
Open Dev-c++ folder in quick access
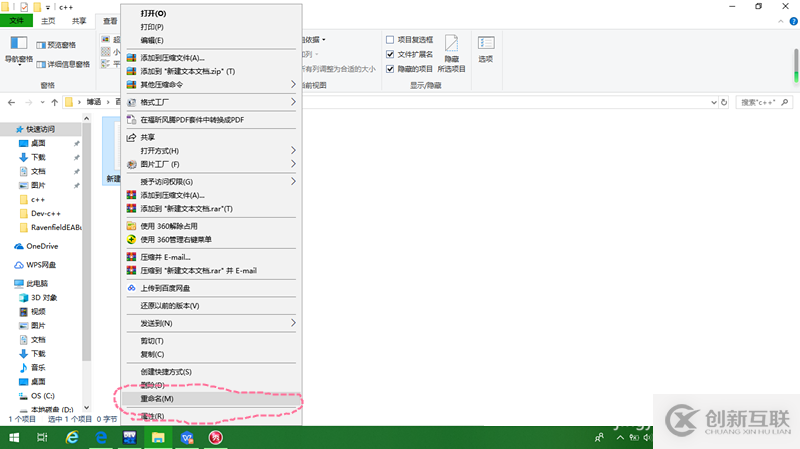pyautogui.click(x=46, y=213)
